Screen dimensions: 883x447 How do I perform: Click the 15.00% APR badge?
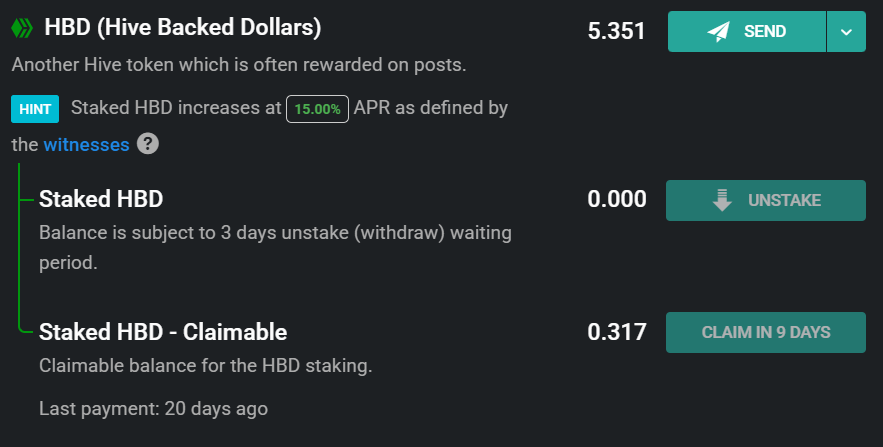pos(317,109)
